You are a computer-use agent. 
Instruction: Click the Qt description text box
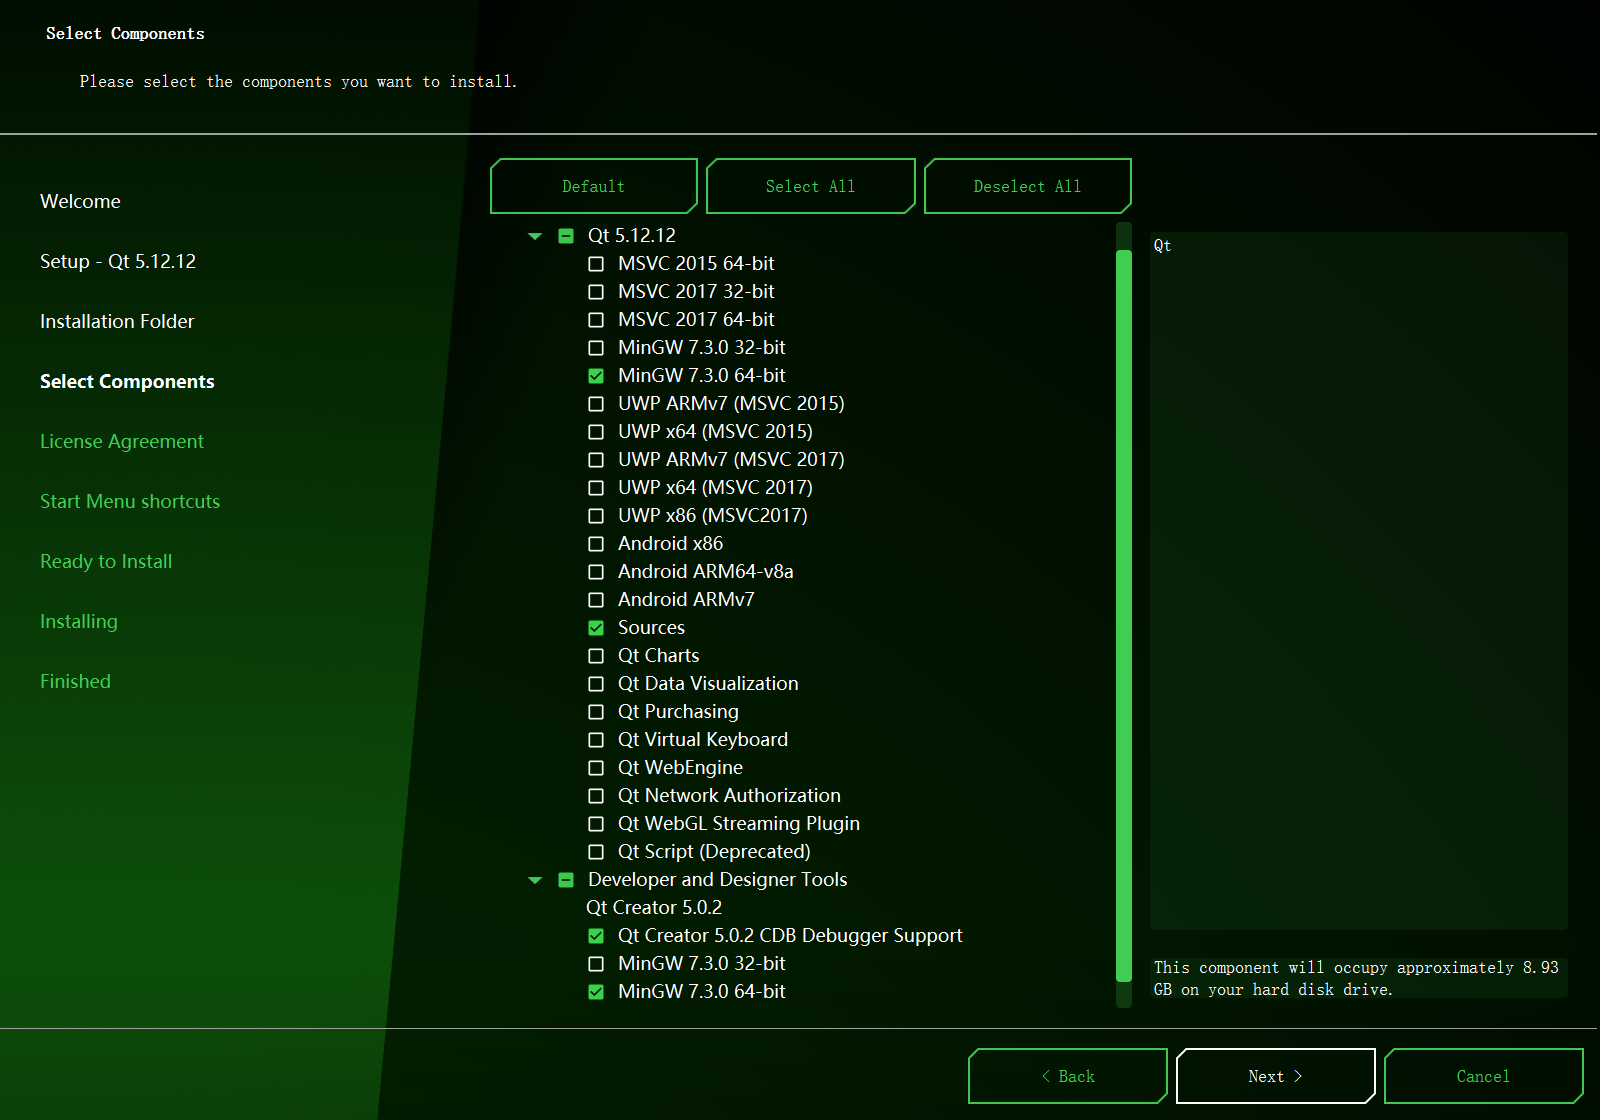(1359, 581)
